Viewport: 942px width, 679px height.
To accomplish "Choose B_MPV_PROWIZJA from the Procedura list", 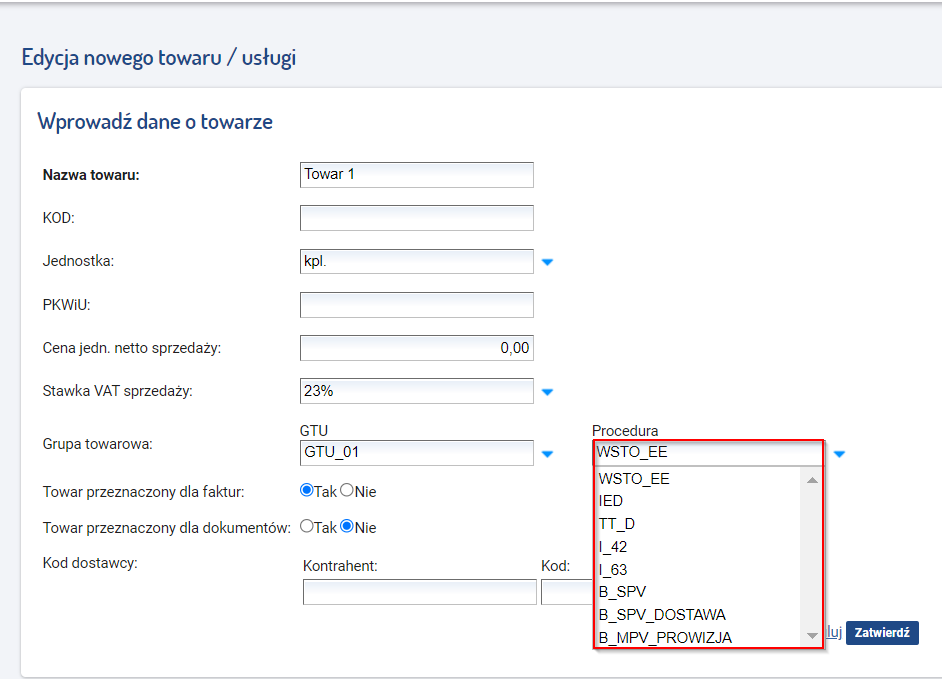I will (699, 637).
